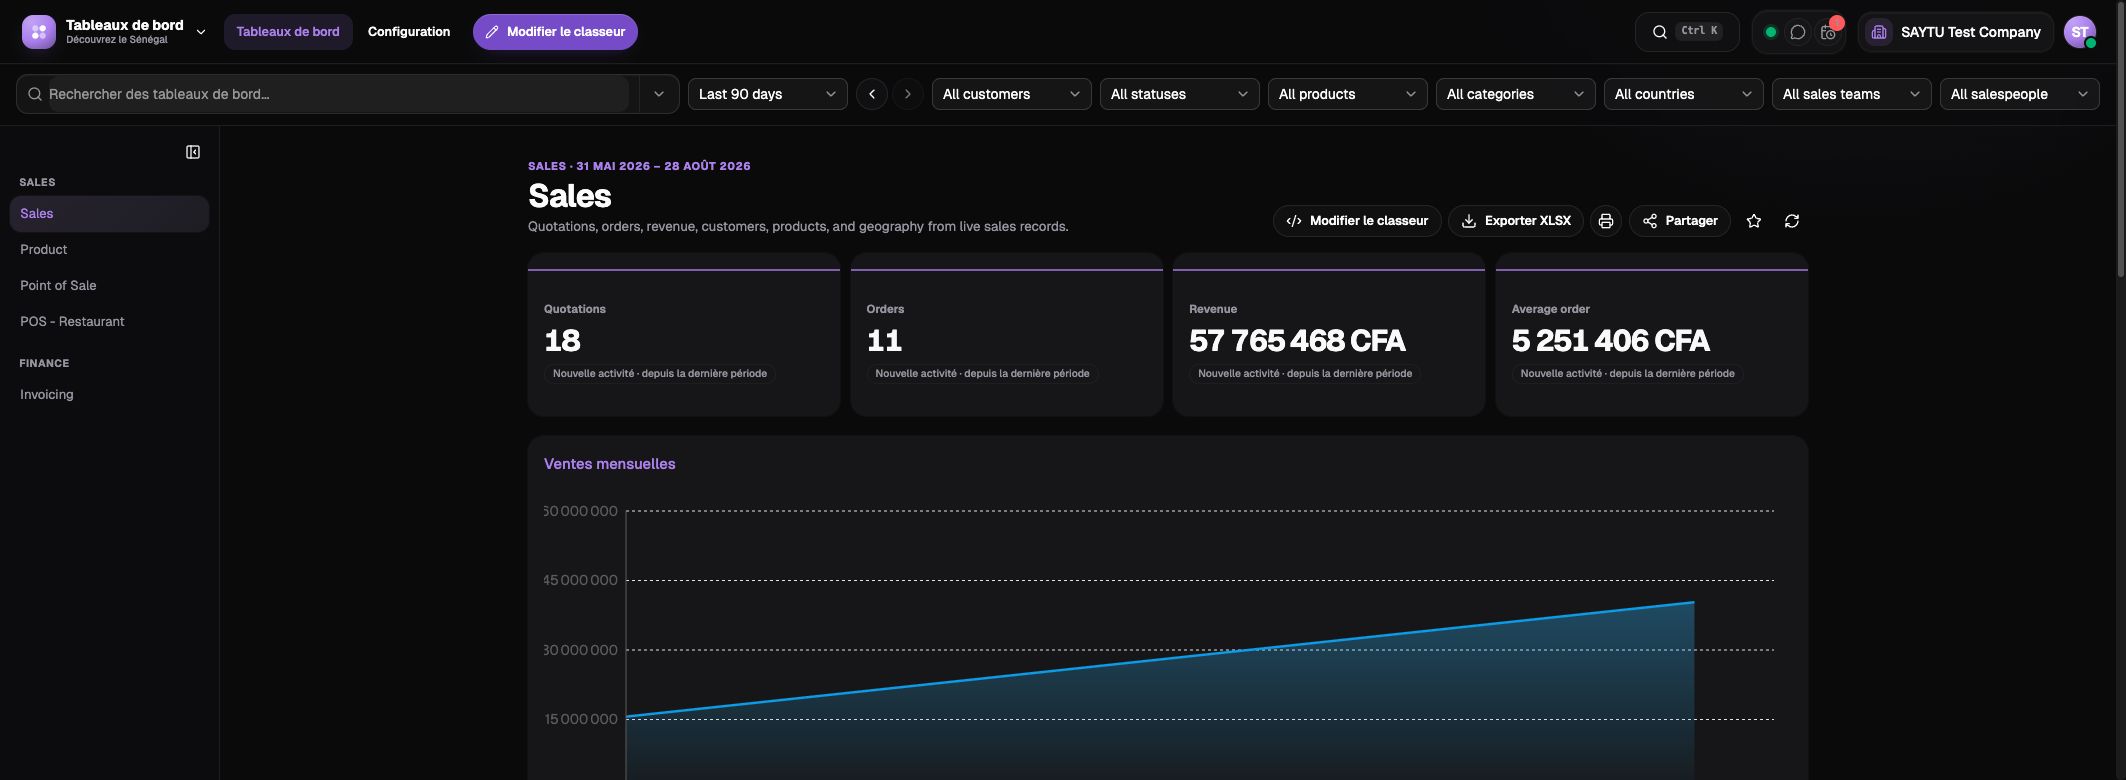Go to the previous date period arrow
This screenshot has width=2126, height=780.
pyautogui.click(x=872, y=94)
